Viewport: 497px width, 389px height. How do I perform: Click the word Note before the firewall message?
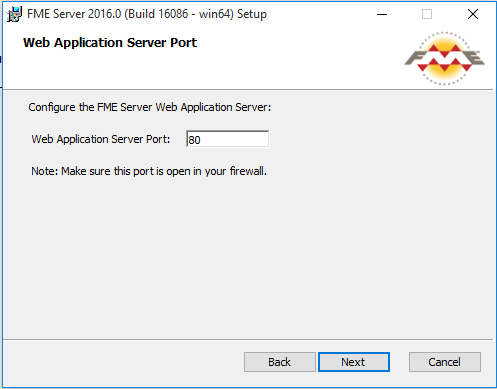click(44, 171)
